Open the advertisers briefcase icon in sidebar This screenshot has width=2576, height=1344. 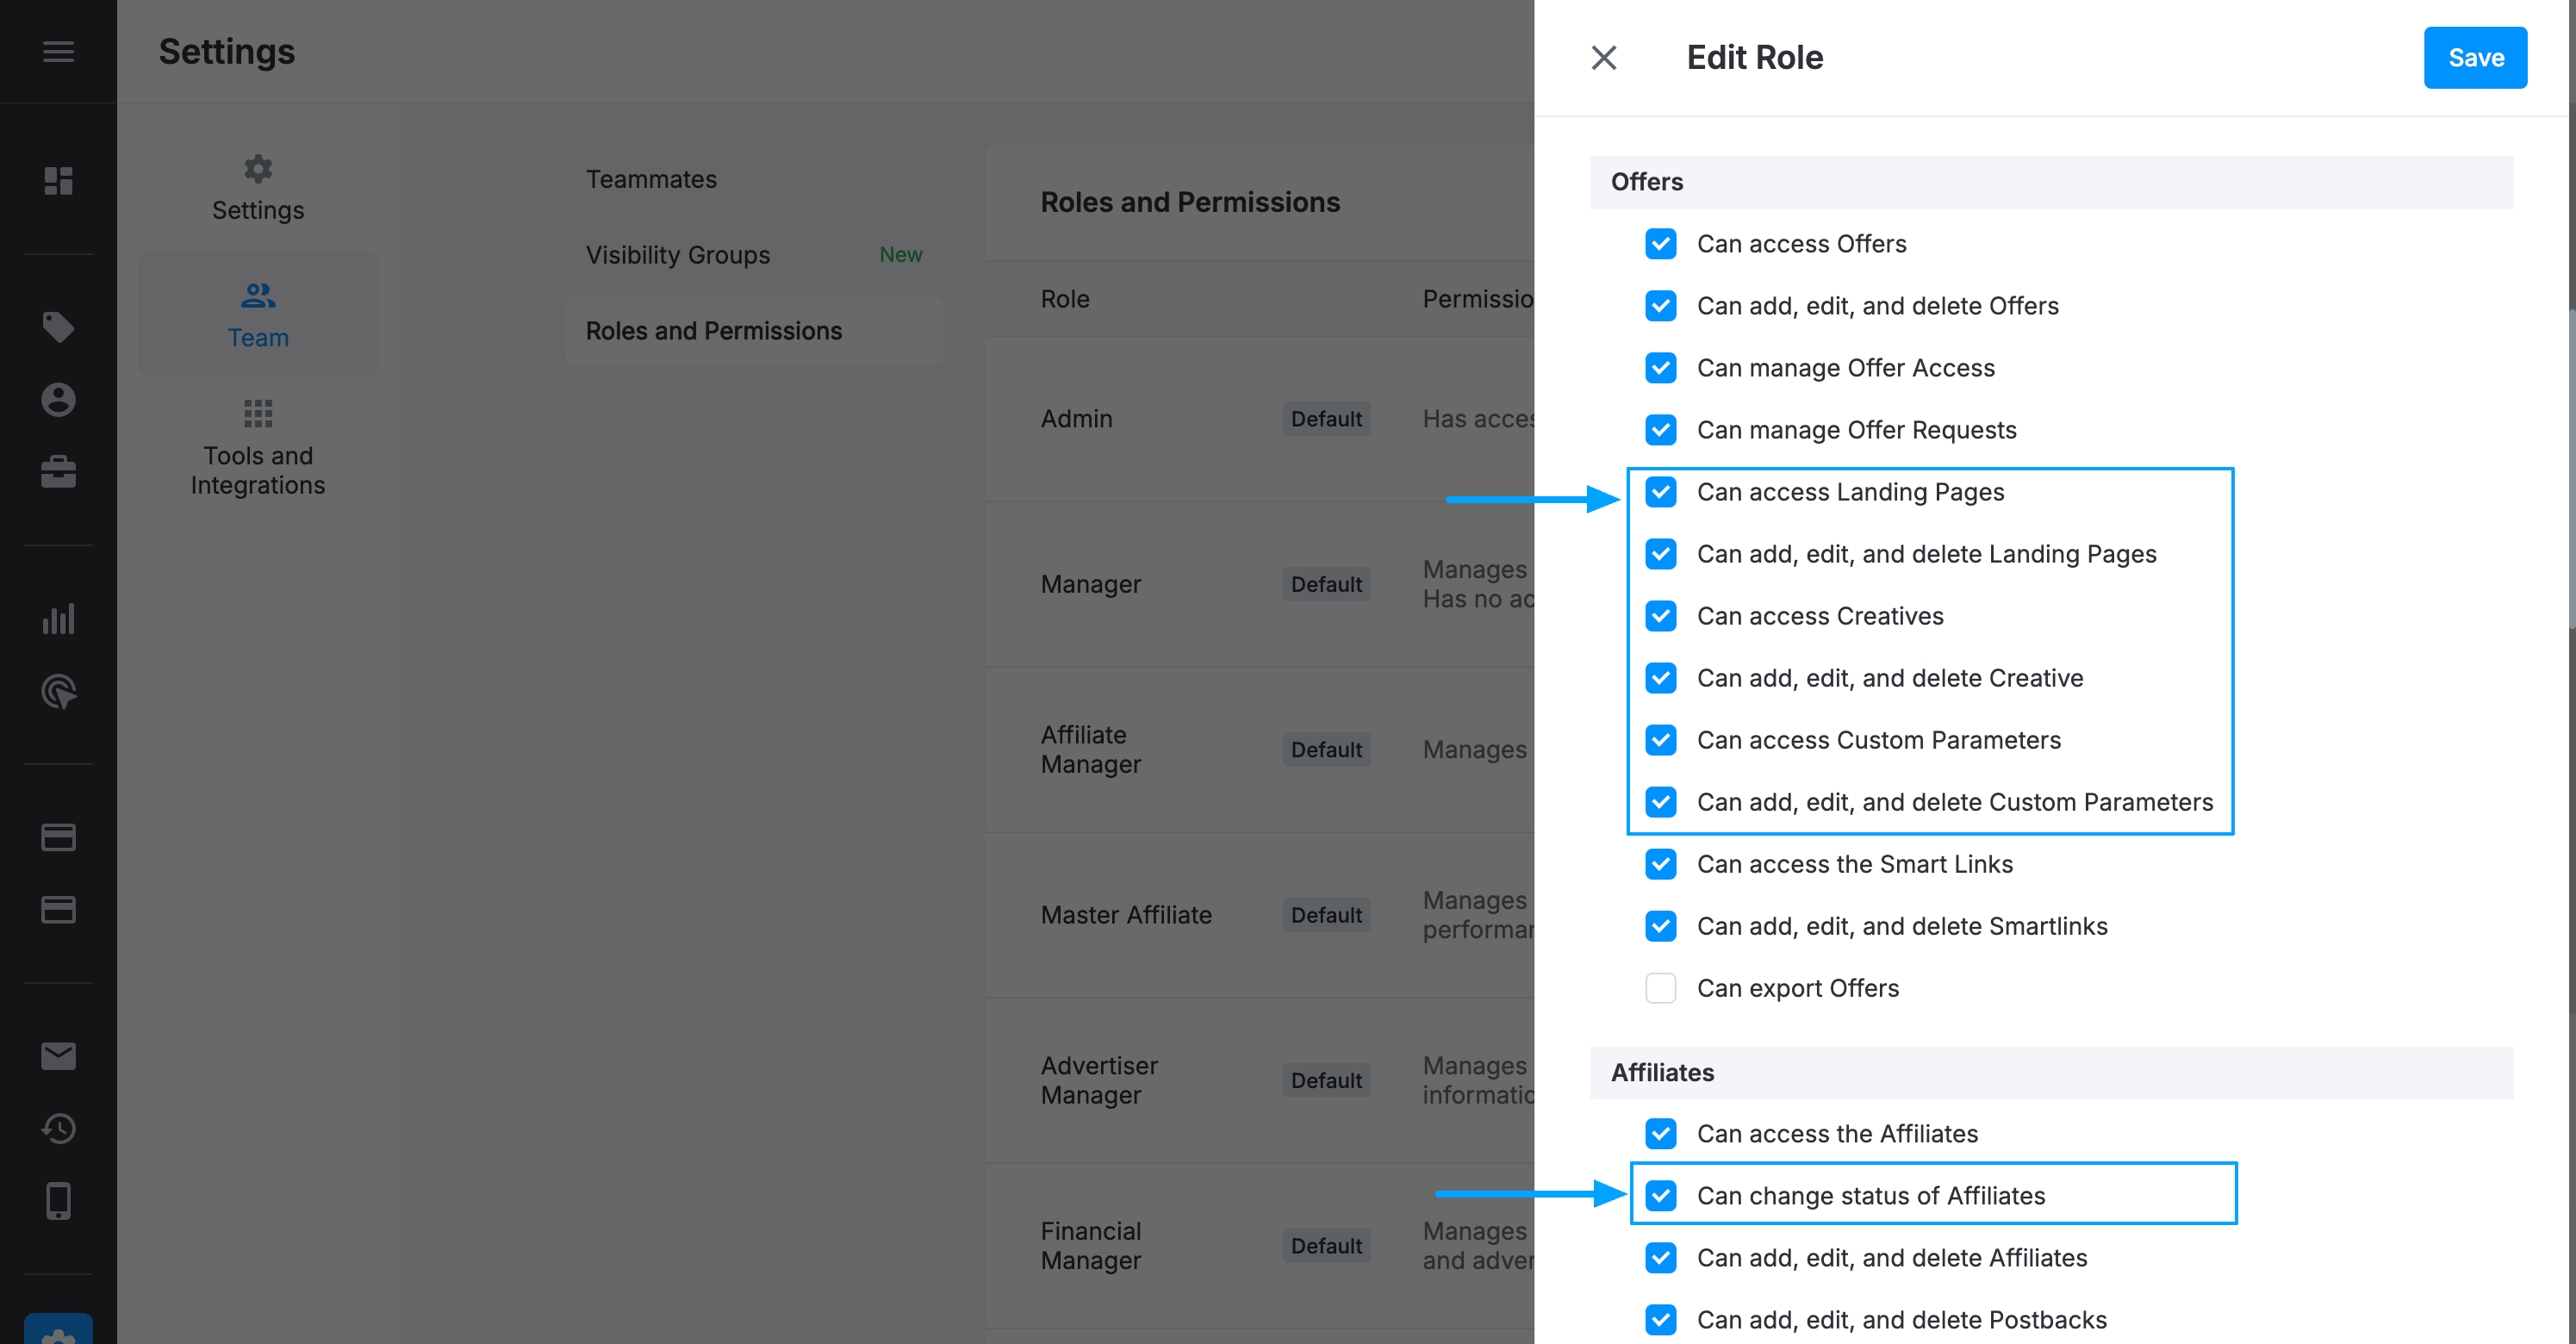(x=58, y=472)
